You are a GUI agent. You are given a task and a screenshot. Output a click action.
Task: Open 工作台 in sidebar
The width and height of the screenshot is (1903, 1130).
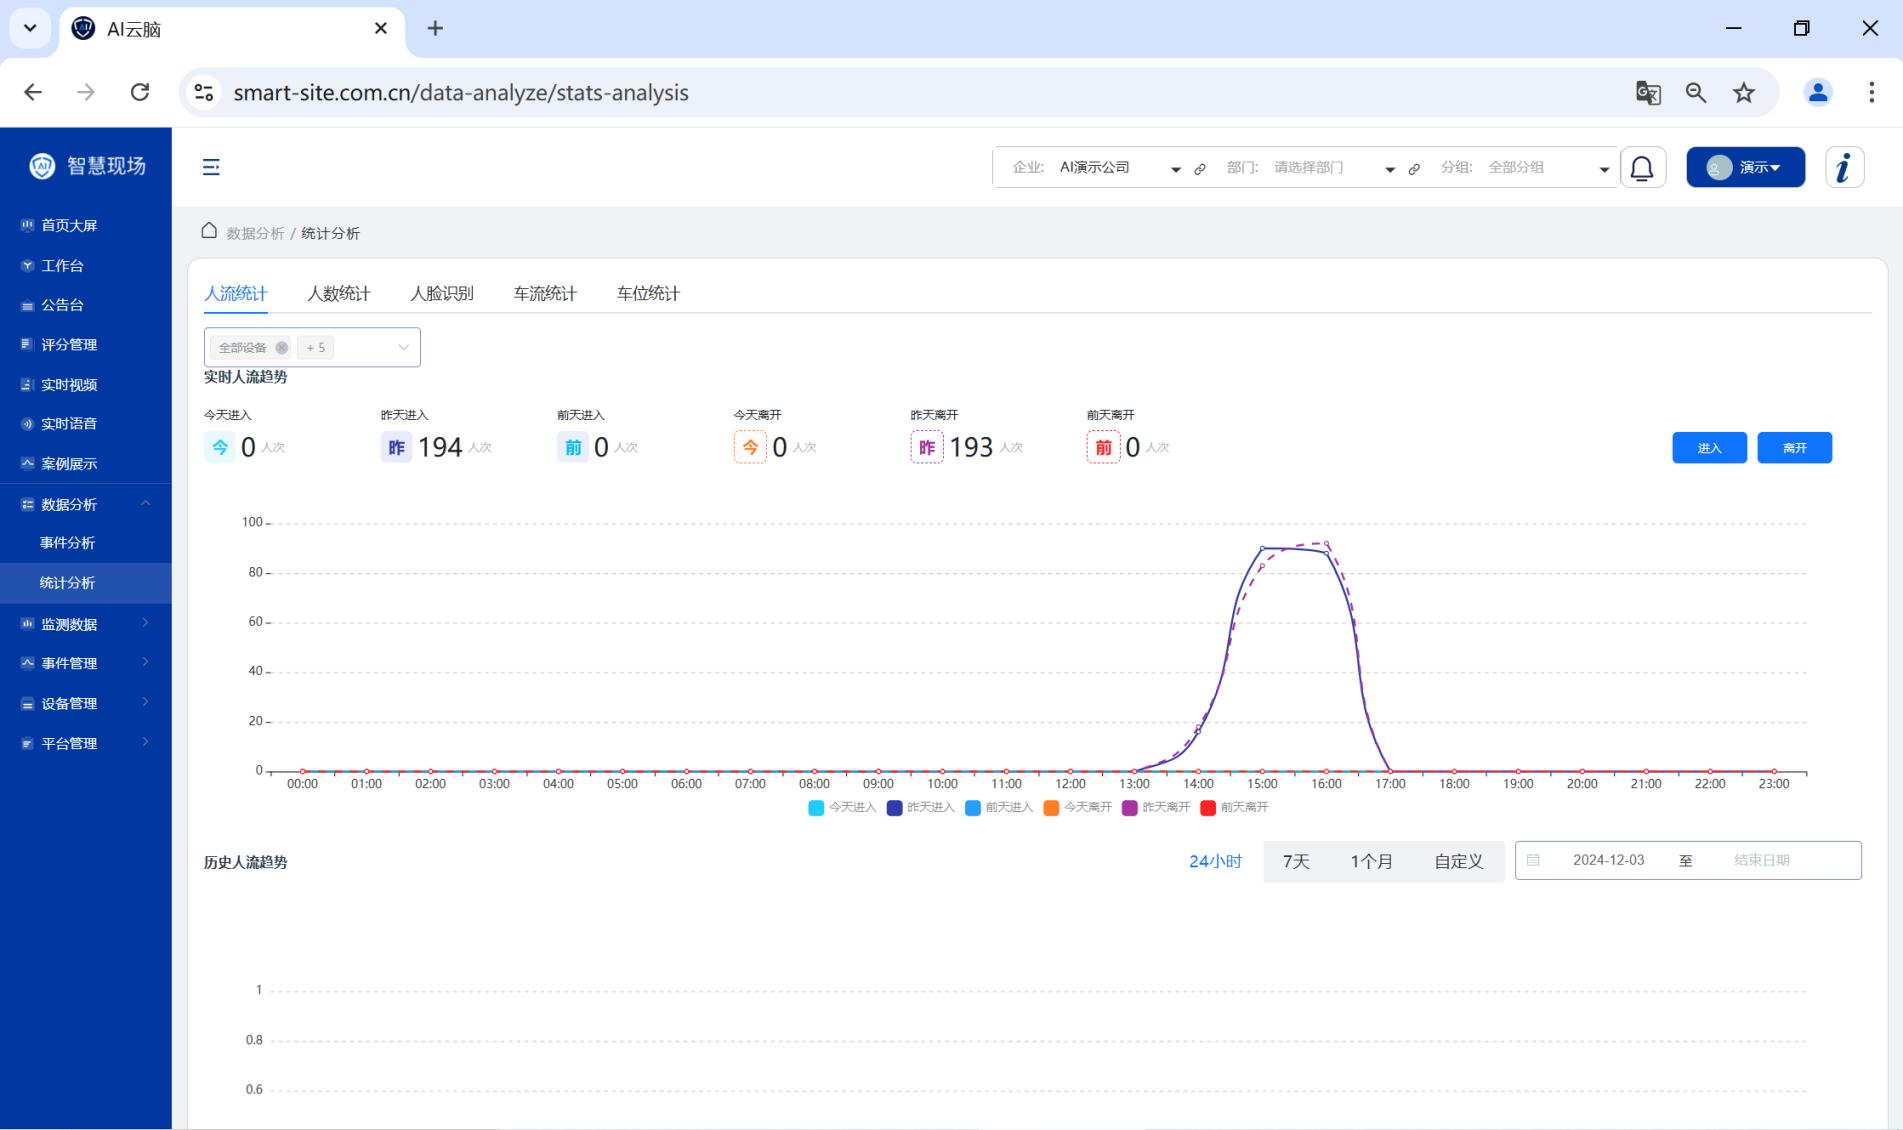pos(86,265)
